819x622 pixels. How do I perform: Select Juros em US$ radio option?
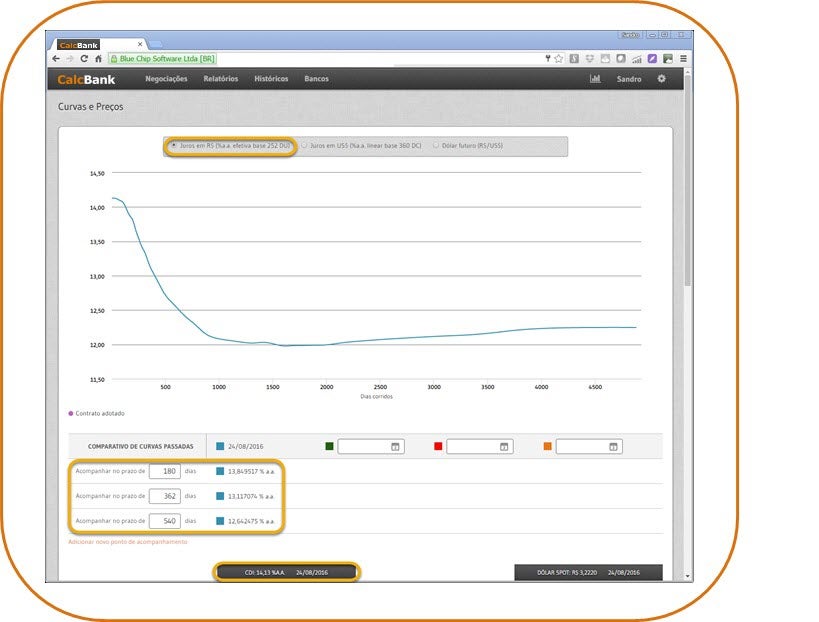pos(304,146)
